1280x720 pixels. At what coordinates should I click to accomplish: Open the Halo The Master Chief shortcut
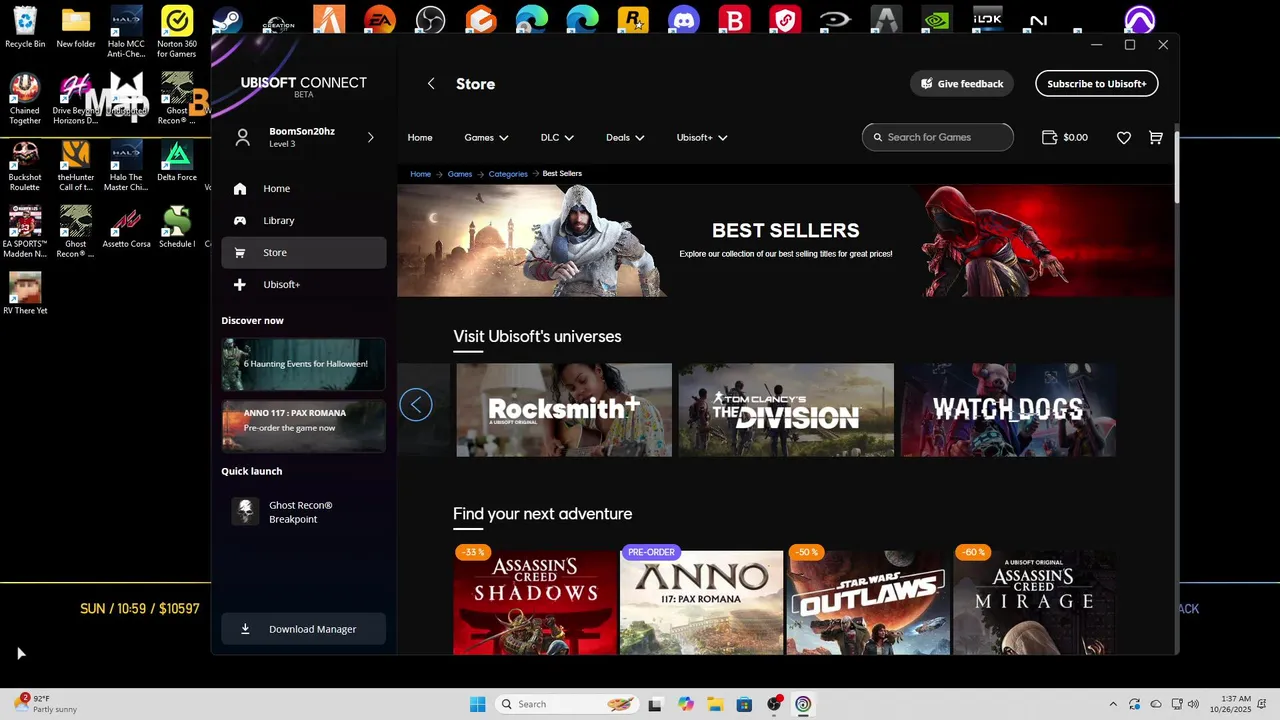tap(126, 166)
